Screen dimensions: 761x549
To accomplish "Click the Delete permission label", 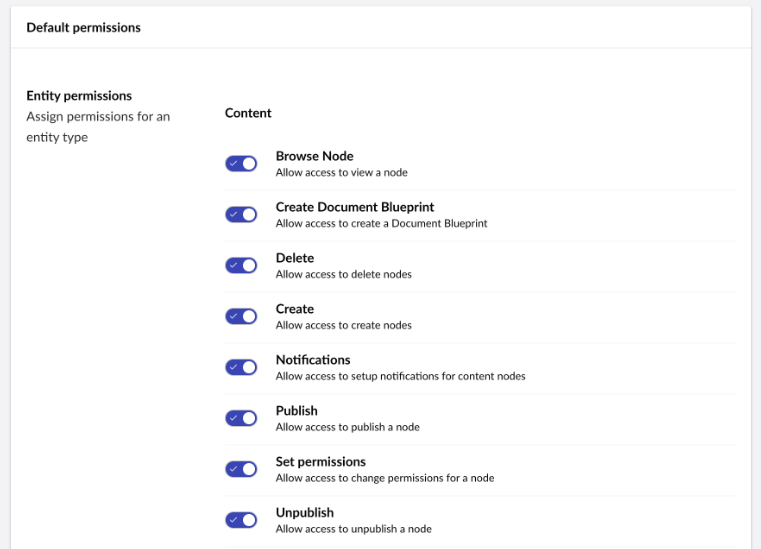I will tap(294, 258).
